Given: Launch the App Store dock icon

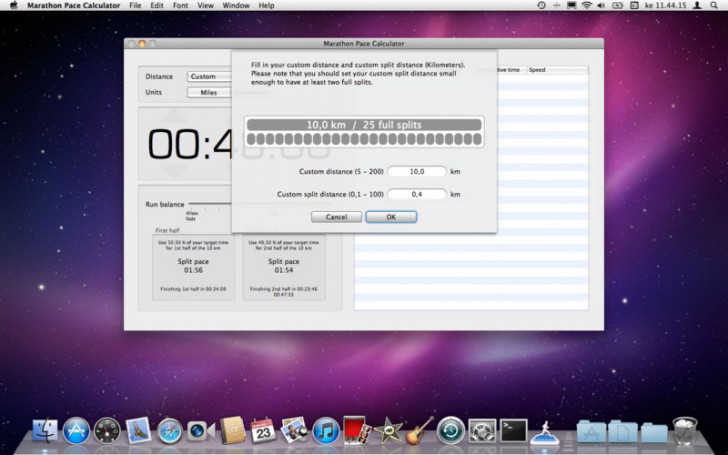Looking at the screenshot, I should pos(76,431).
